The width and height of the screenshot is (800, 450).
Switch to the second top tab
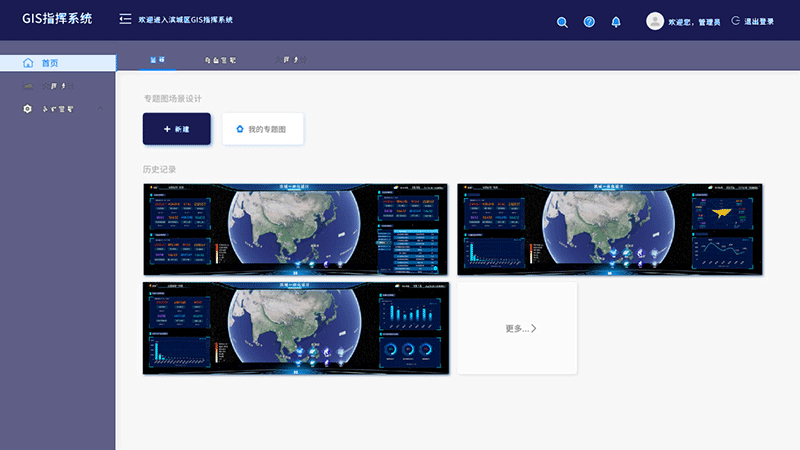point(220,60)
